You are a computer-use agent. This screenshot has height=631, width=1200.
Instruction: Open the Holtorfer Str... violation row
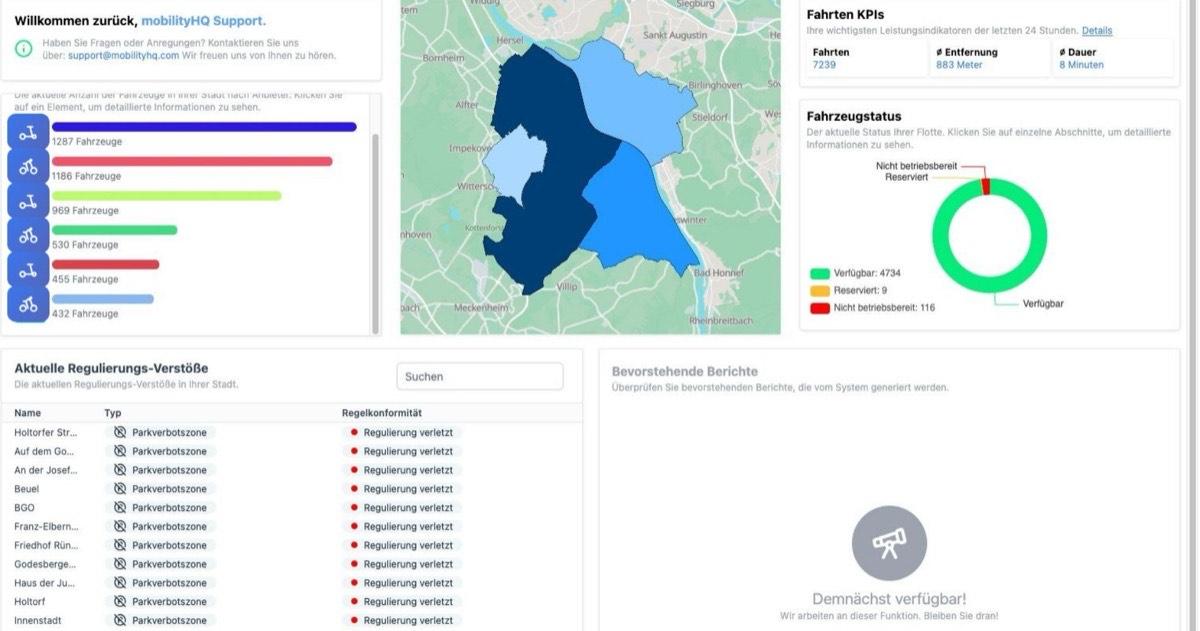[292, 432]
